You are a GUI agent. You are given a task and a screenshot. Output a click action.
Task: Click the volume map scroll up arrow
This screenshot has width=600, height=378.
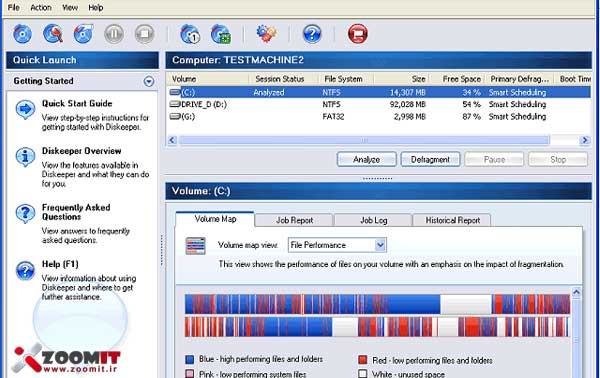576,293
